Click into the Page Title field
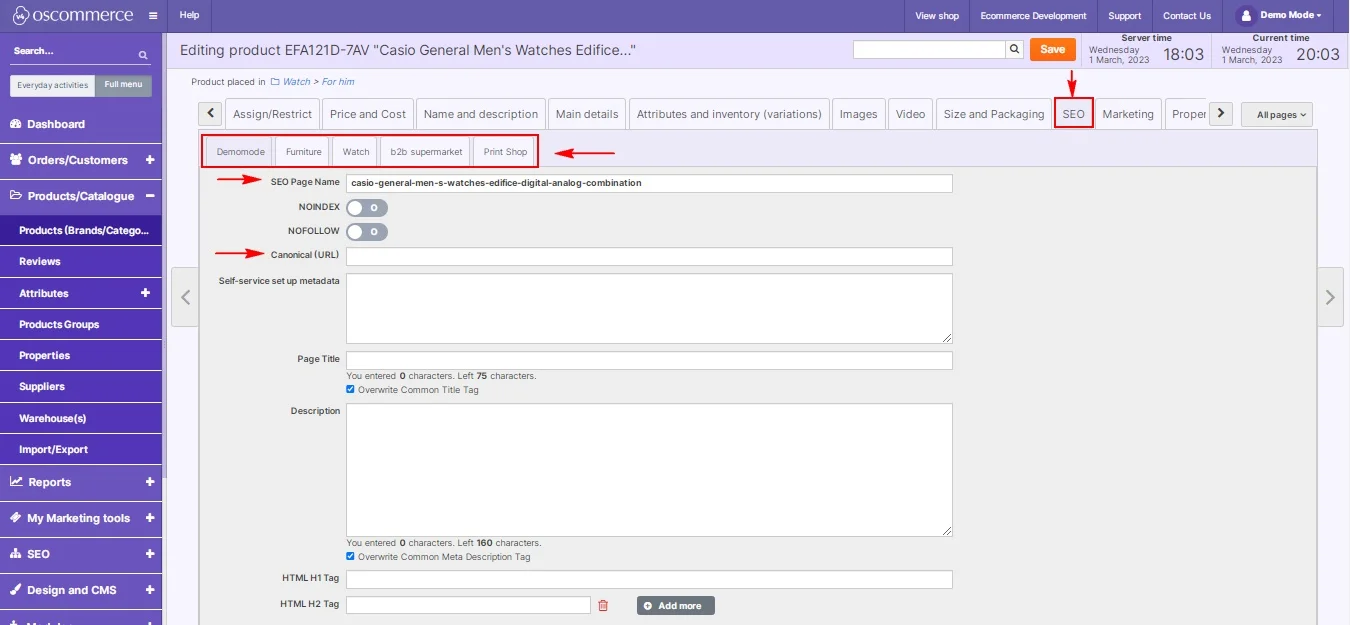This screenshot has height=625, width=1350. point(649,360)
